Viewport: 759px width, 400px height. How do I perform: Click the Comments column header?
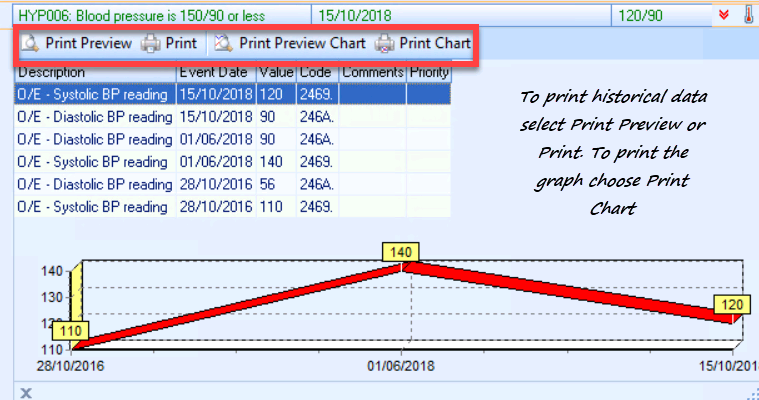click(371, 73)
